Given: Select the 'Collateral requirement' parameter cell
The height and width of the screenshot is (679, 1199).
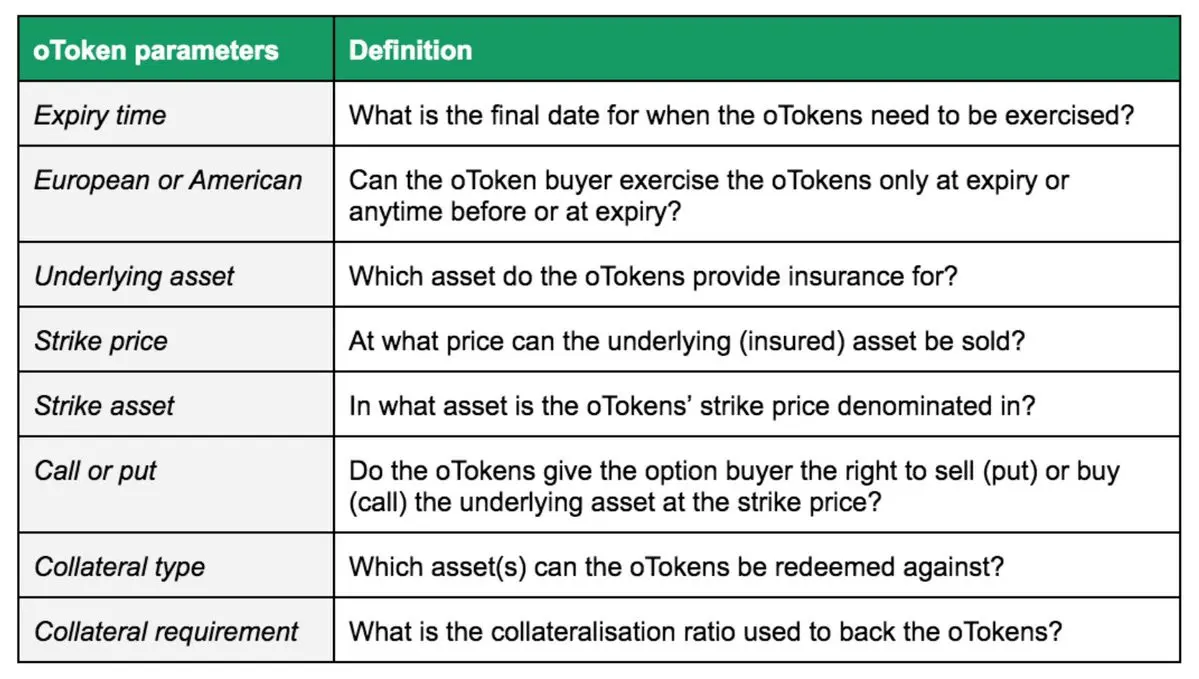Looking at the screenshot, I should pos(176,631).
